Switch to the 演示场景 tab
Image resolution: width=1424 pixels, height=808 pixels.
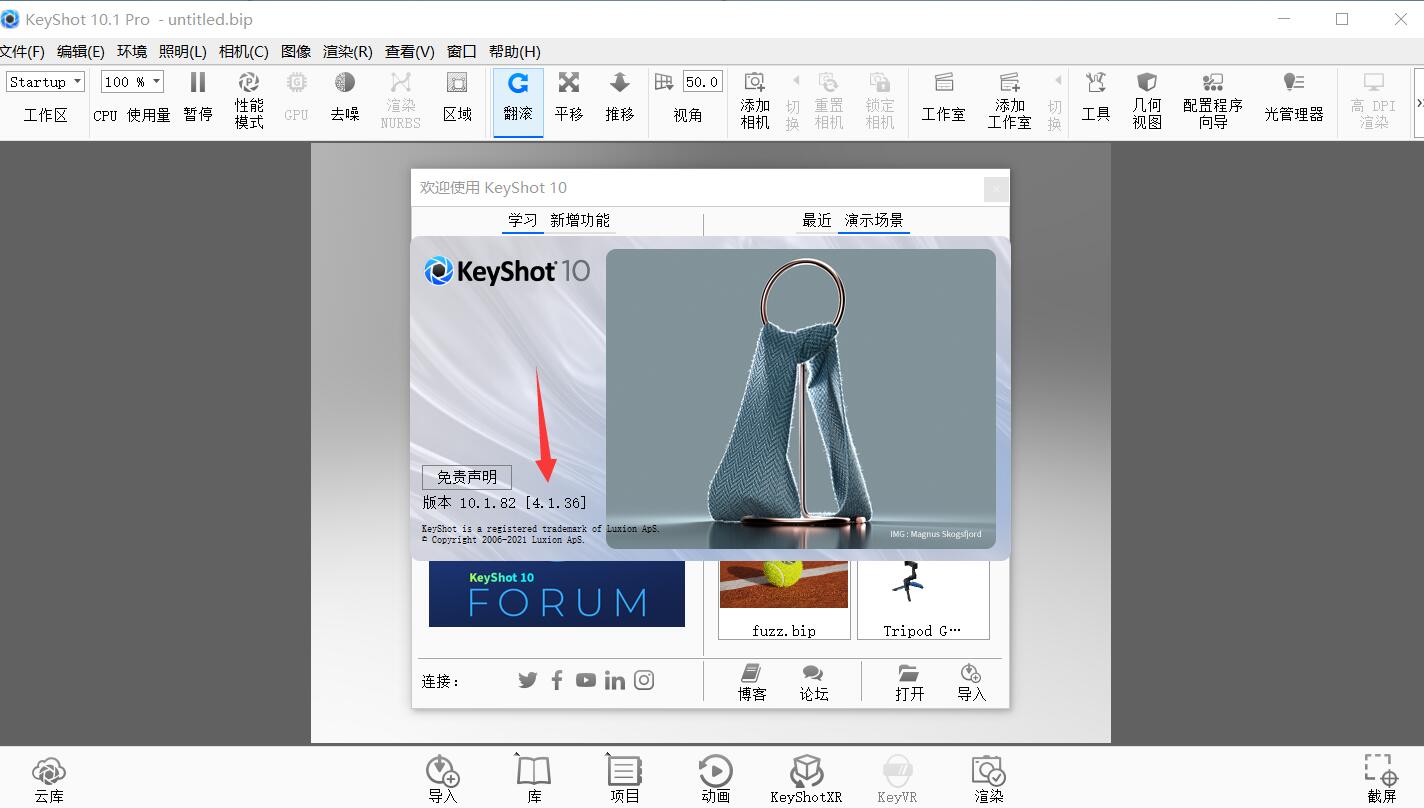pyautogui.click(x=874, y=221)
